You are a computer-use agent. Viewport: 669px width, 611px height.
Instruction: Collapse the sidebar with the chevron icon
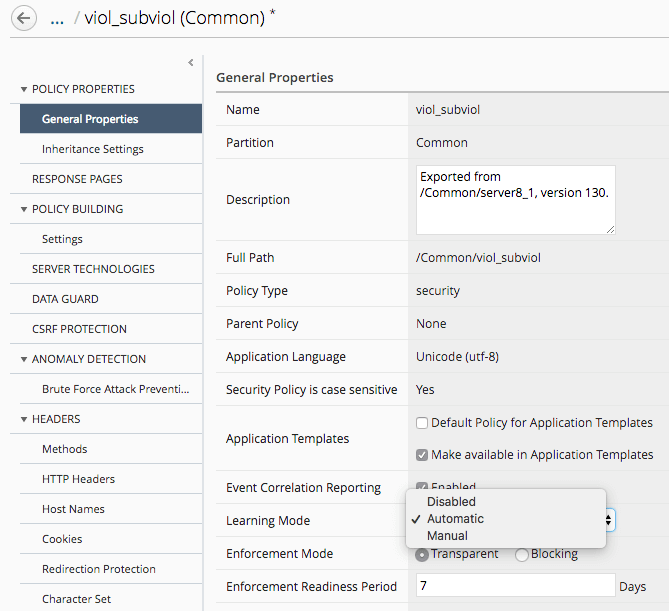pos(191,63)
